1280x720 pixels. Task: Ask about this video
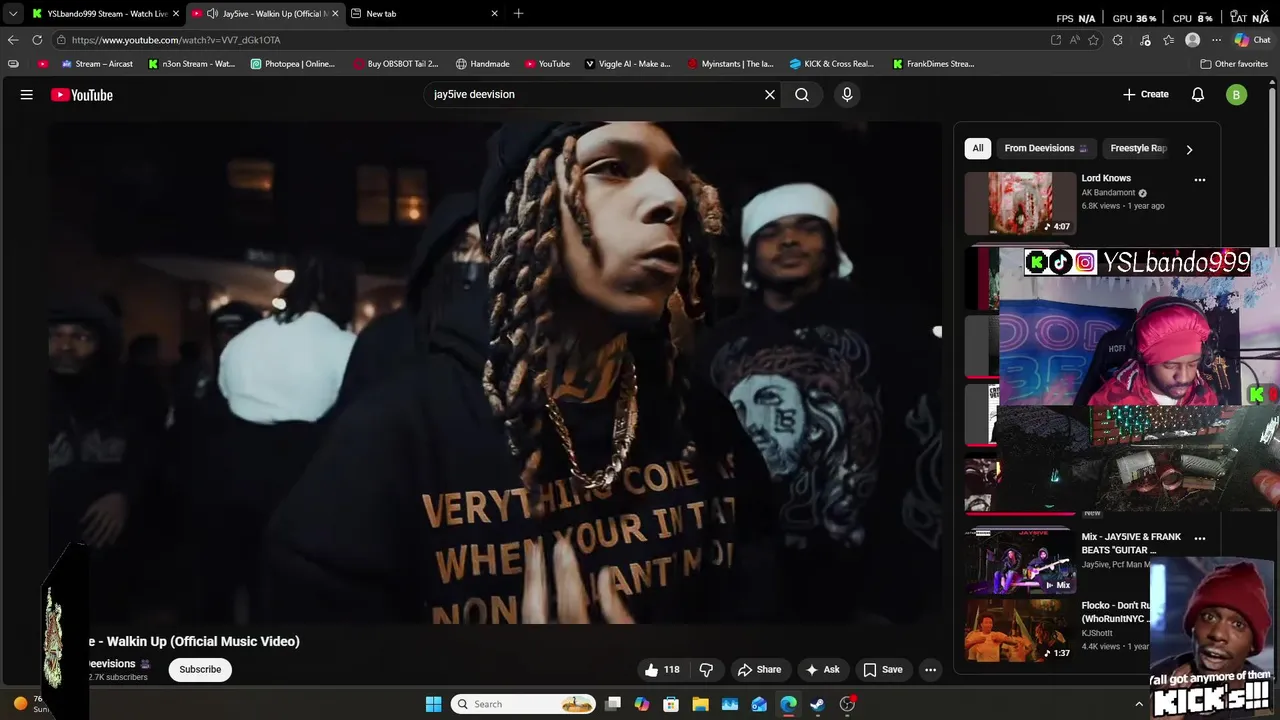point(822,670)
